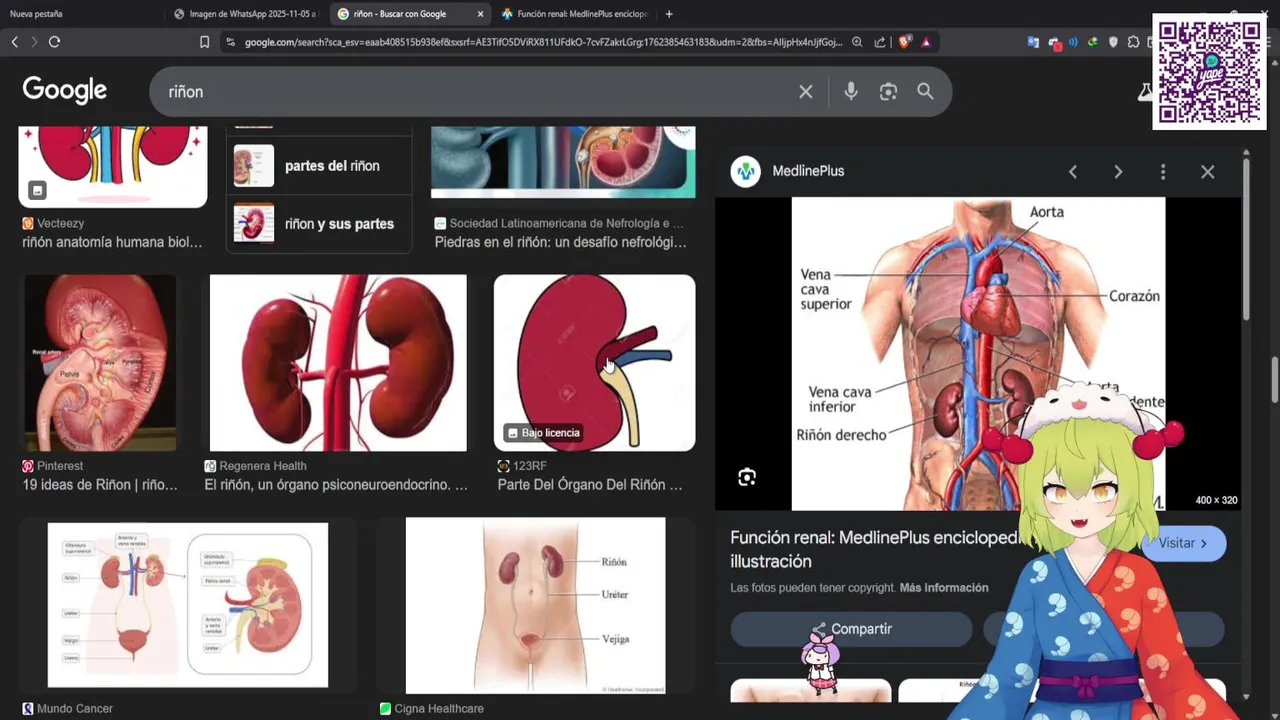This screenshot has height=720, width=1280.
Task: Click the shield extension icon in toolbar
Action: click(x=1113, y=42)
